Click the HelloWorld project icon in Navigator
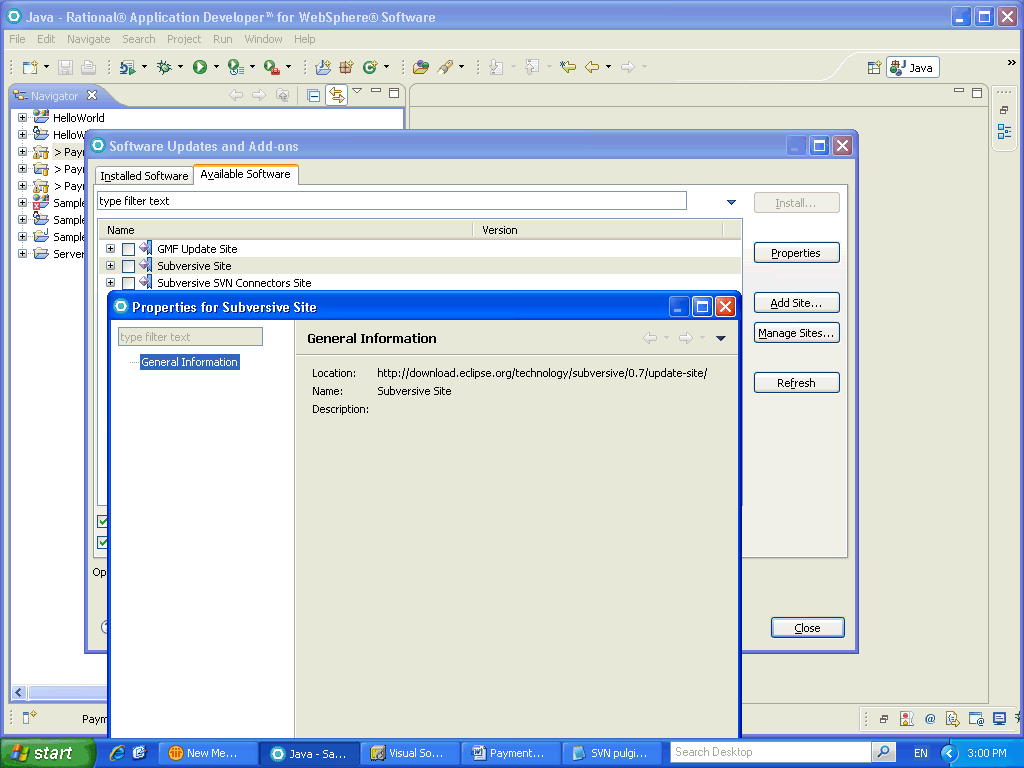 tap(41, 118)
